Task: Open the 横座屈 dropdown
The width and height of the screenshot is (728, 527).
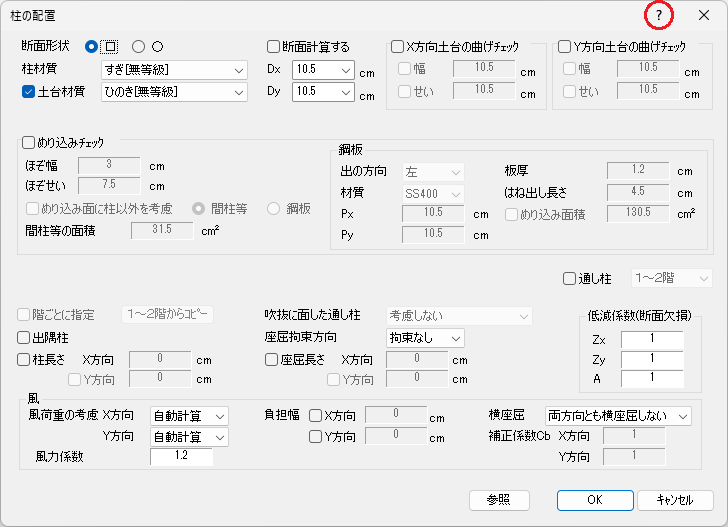Action: point(618,415)
